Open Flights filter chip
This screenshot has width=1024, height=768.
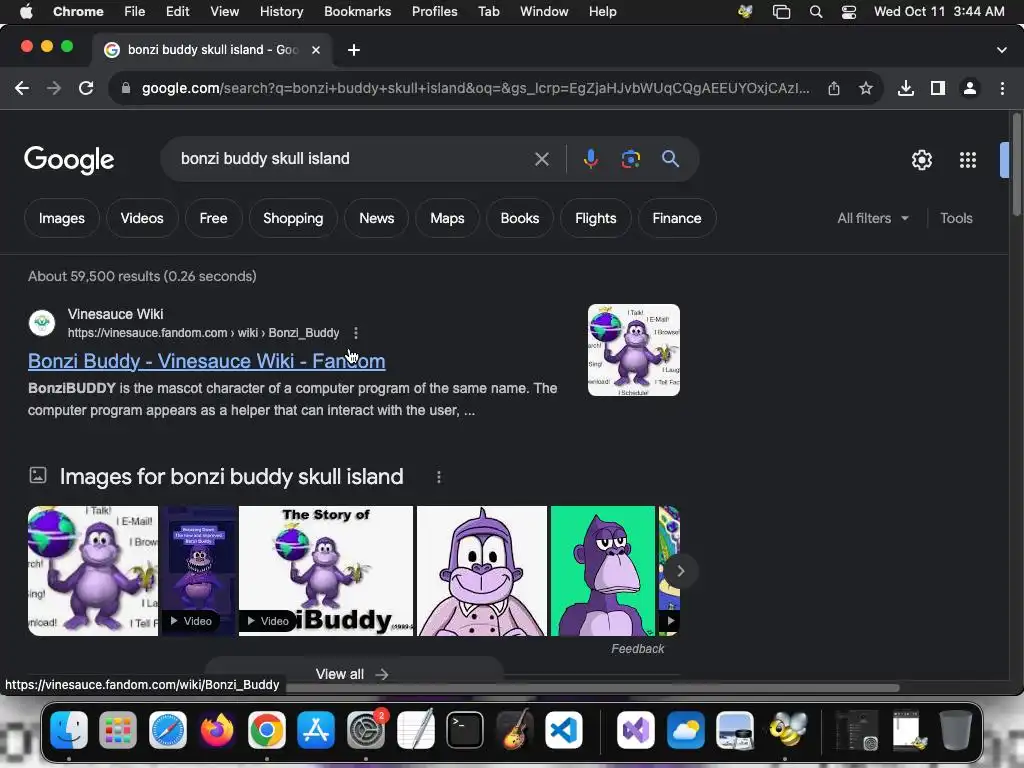[x=596, y=218]
